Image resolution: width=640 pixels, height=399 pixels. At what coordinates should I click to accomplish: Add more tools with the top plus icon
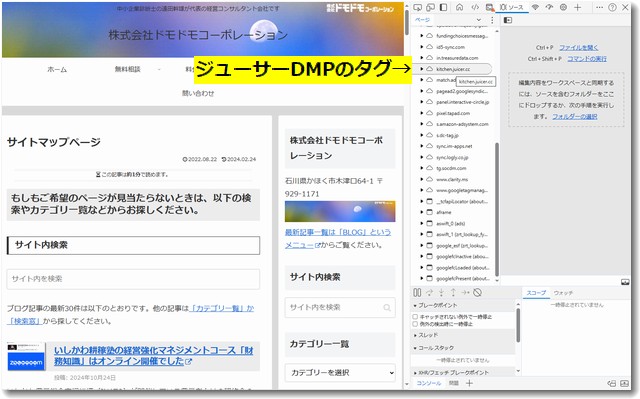click(578, 7)
